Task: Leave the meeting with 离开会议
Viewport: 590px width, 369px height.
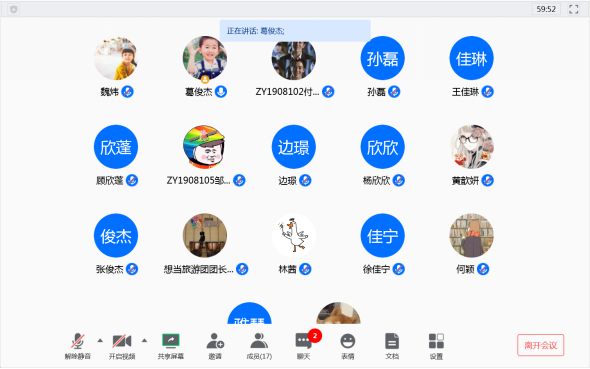Action: coord(540,345)
